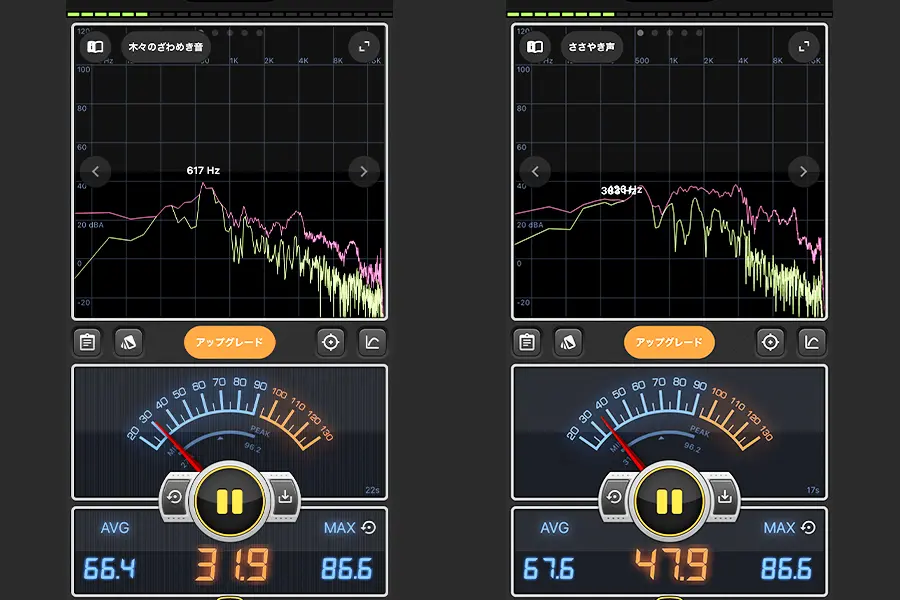
Task: Reset the measurement on right screen
Action: coord(614,497)
